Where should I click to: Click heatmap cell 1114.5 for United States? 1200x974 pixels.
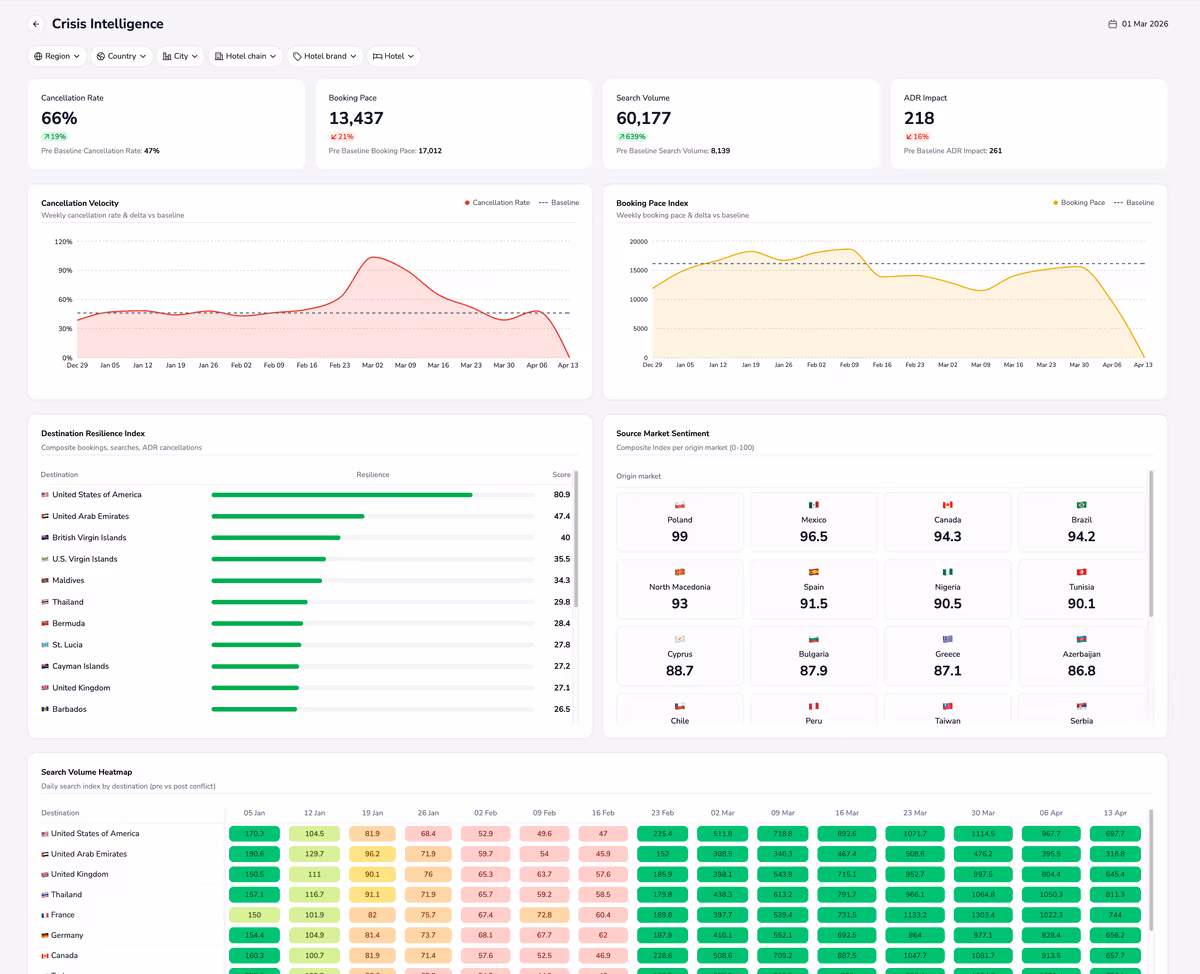[982, 834]
